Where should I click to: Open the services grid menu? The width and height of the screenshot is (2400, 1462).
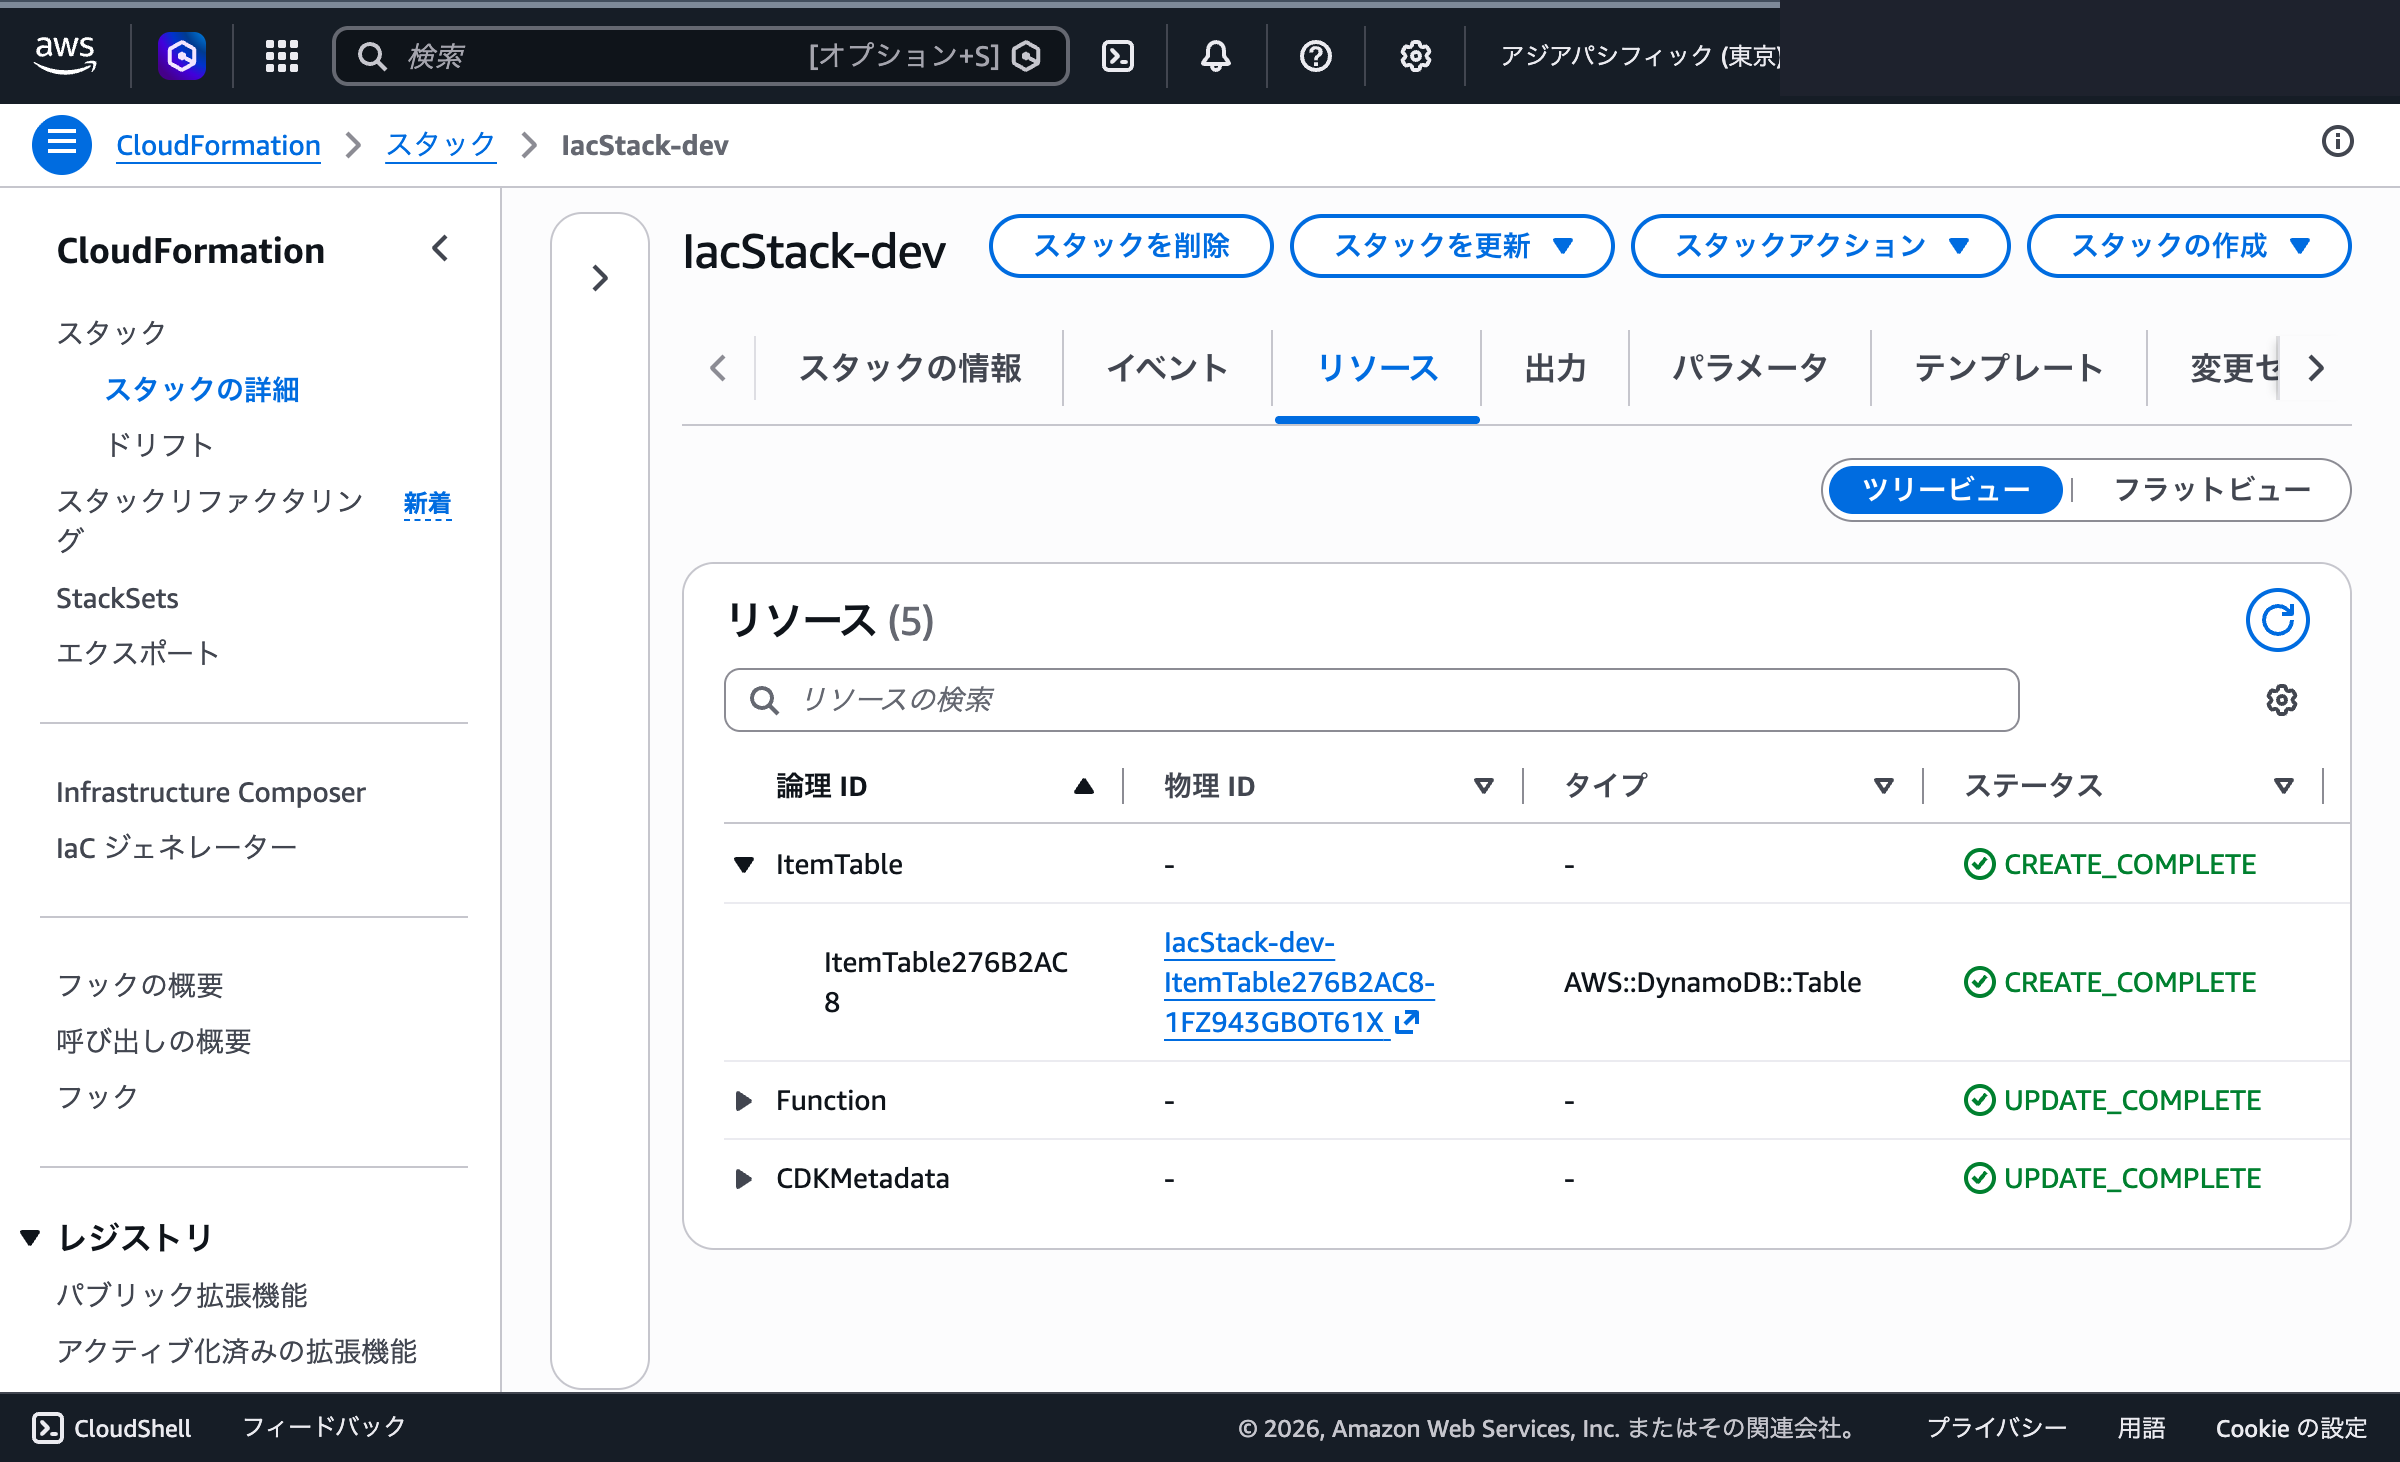(282, 56)
